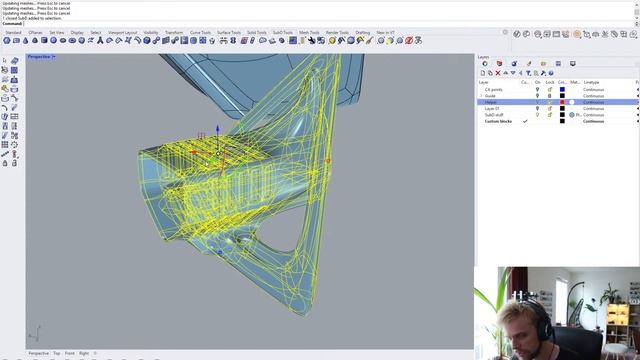
Task: Click the diagonal line tool in left sidebar
Action: pyautogui.click(x=5, y=154)
